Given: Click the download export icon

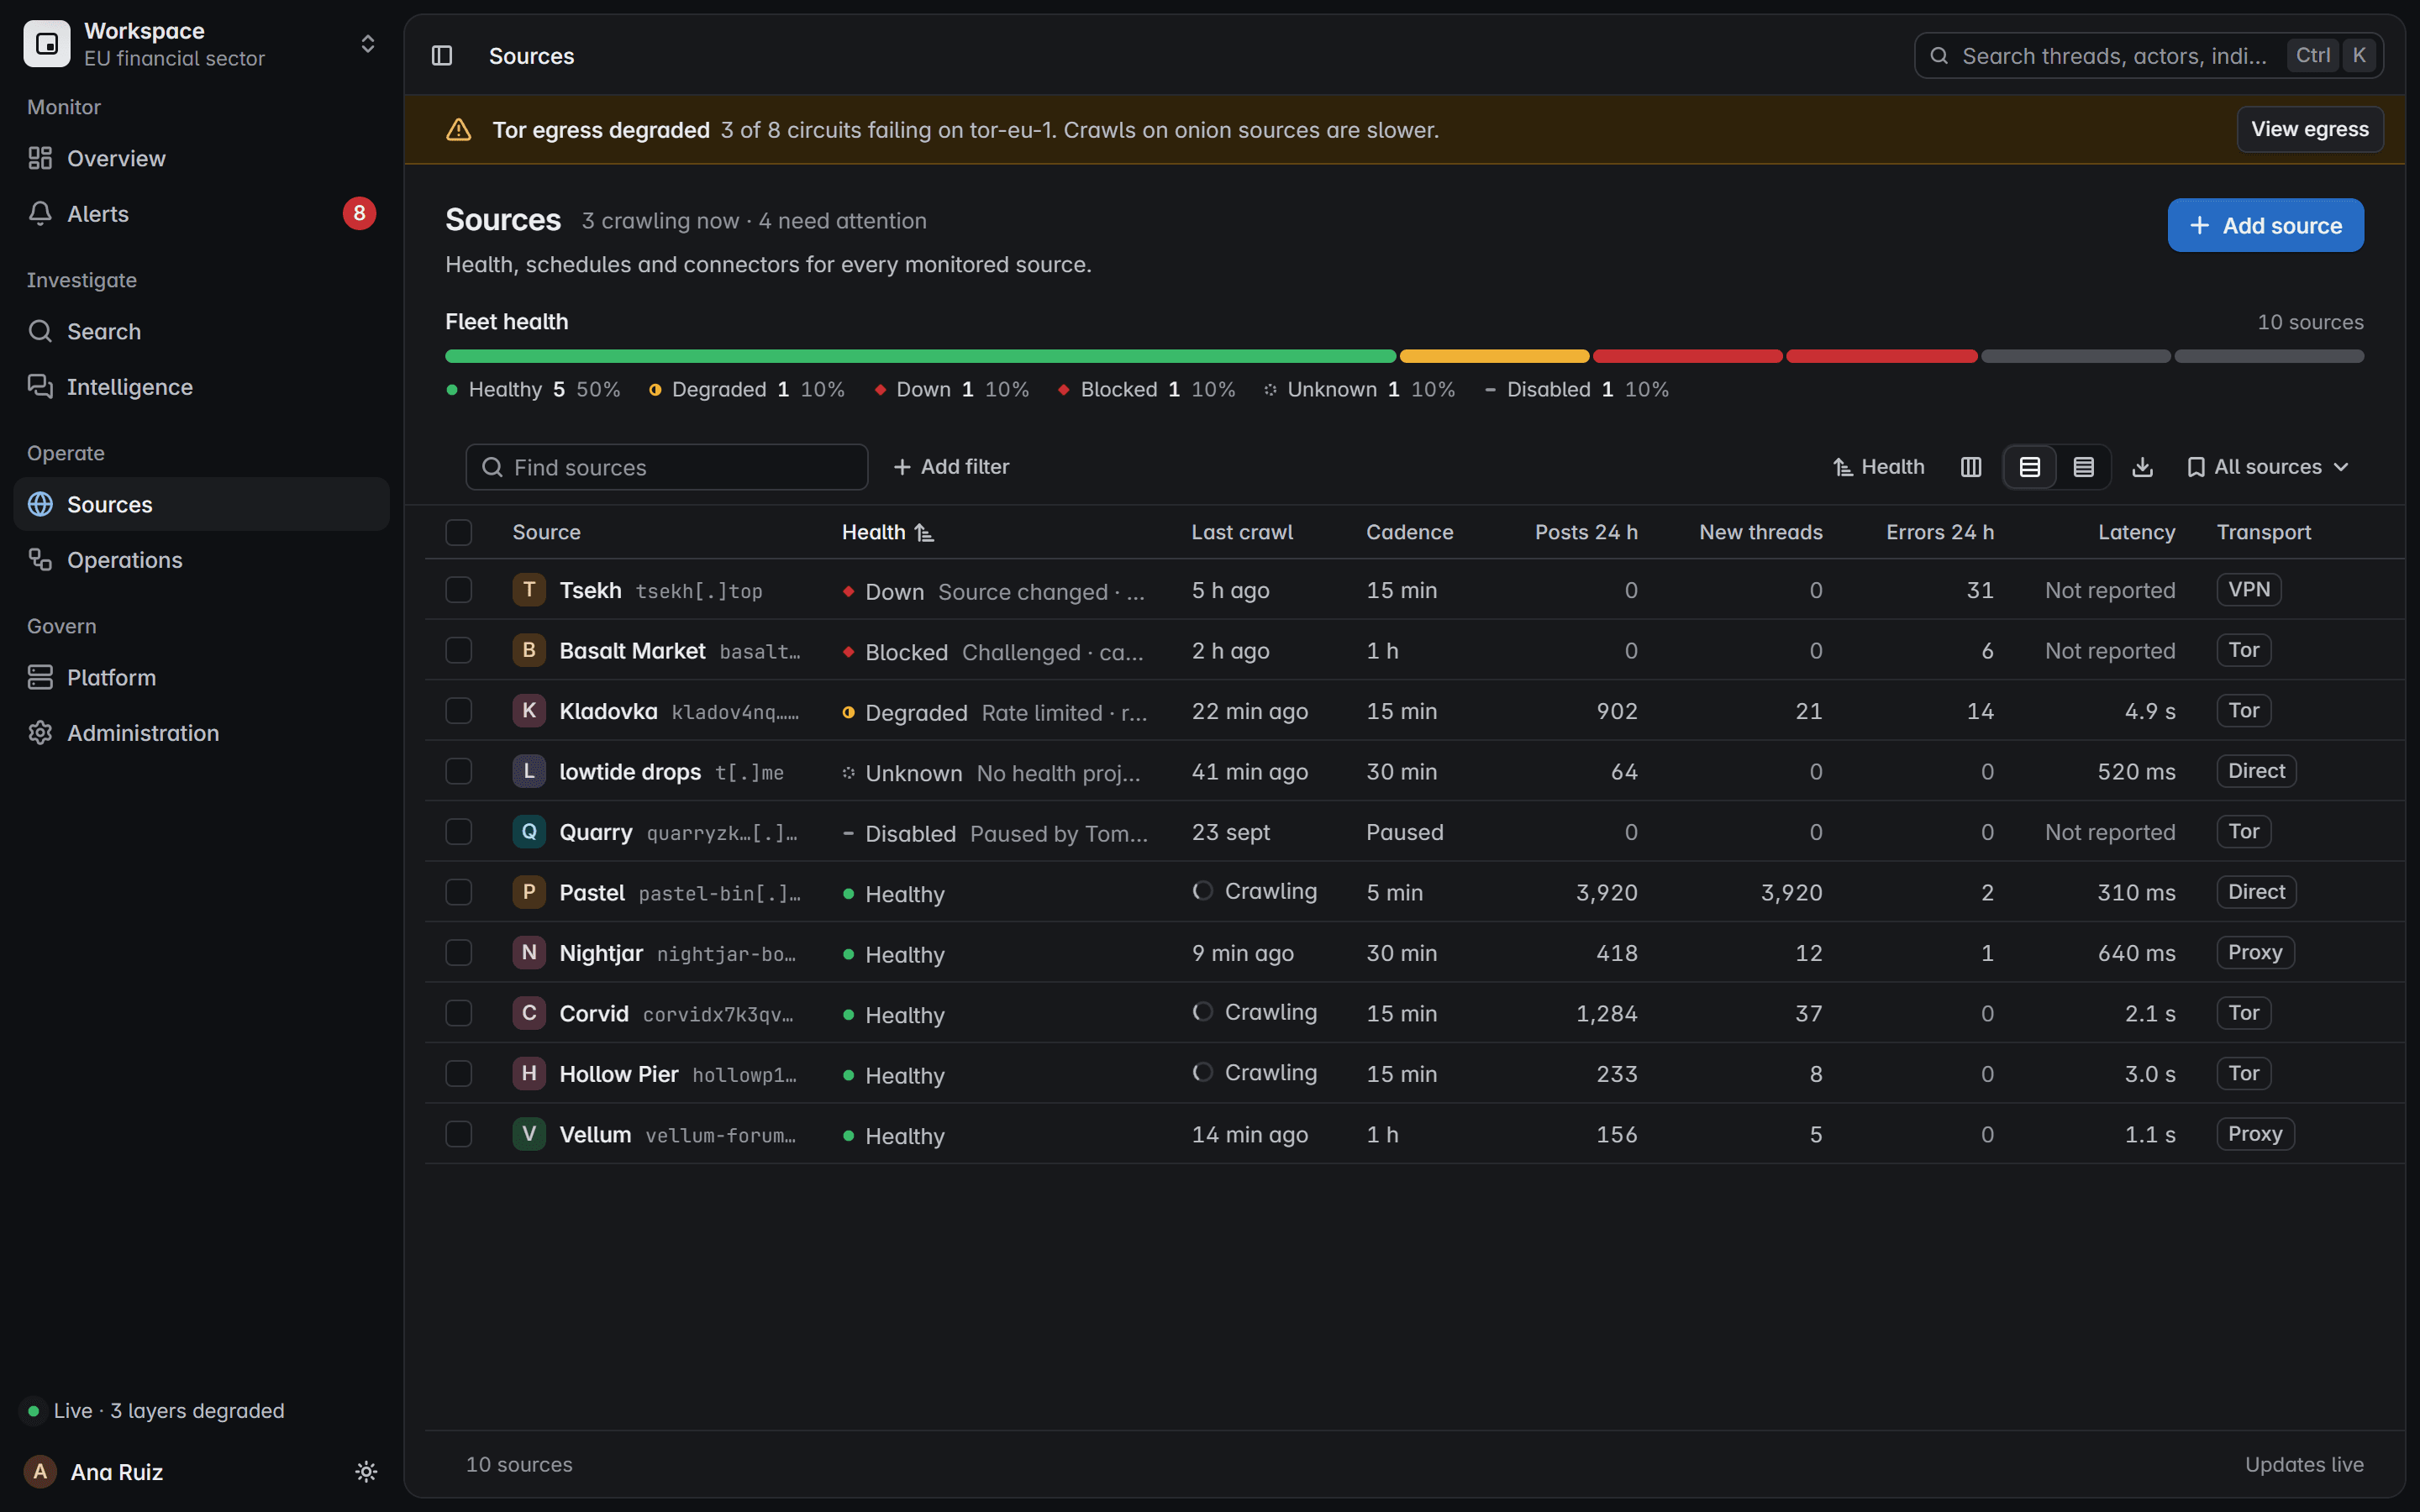Looking at the screenshot, I should click(2142, 467).
